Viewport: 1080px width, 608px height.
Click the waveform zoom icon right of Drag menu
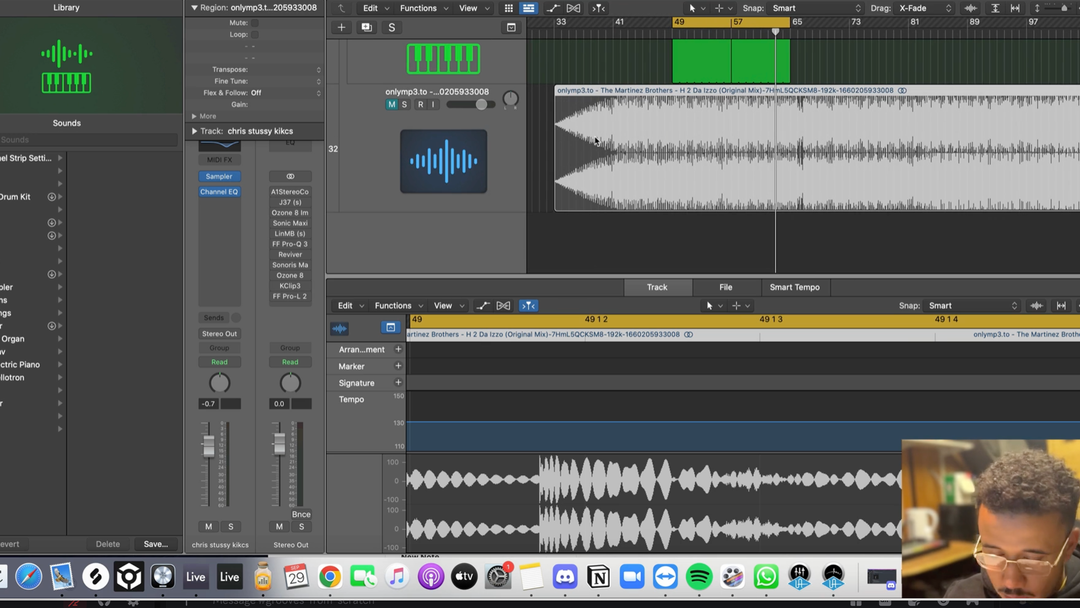tap(970, 8)
